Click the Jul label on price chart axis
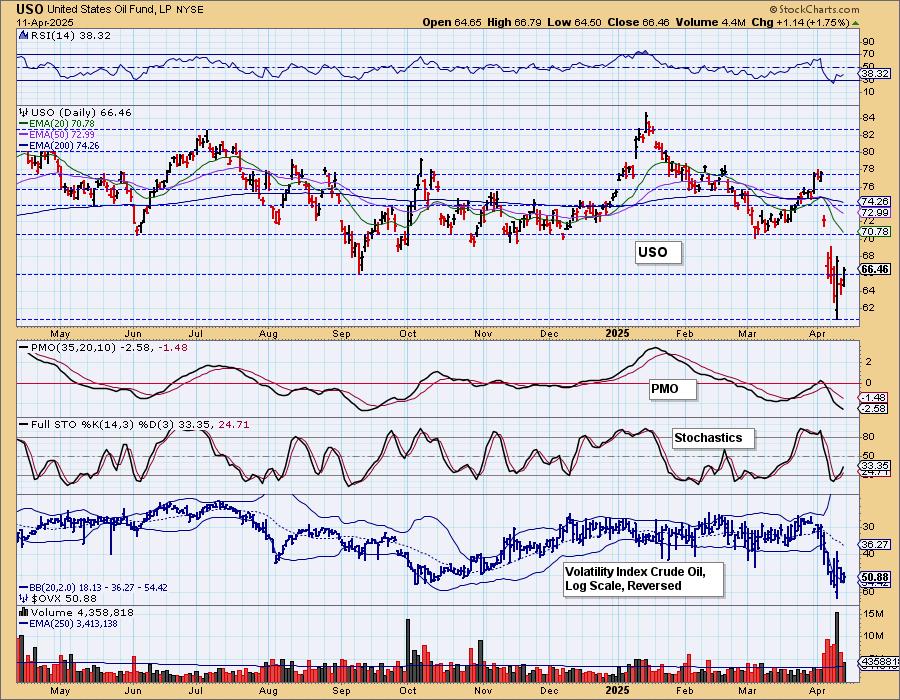The height and width of the screenshot is (700, 900). coord(196,333)
